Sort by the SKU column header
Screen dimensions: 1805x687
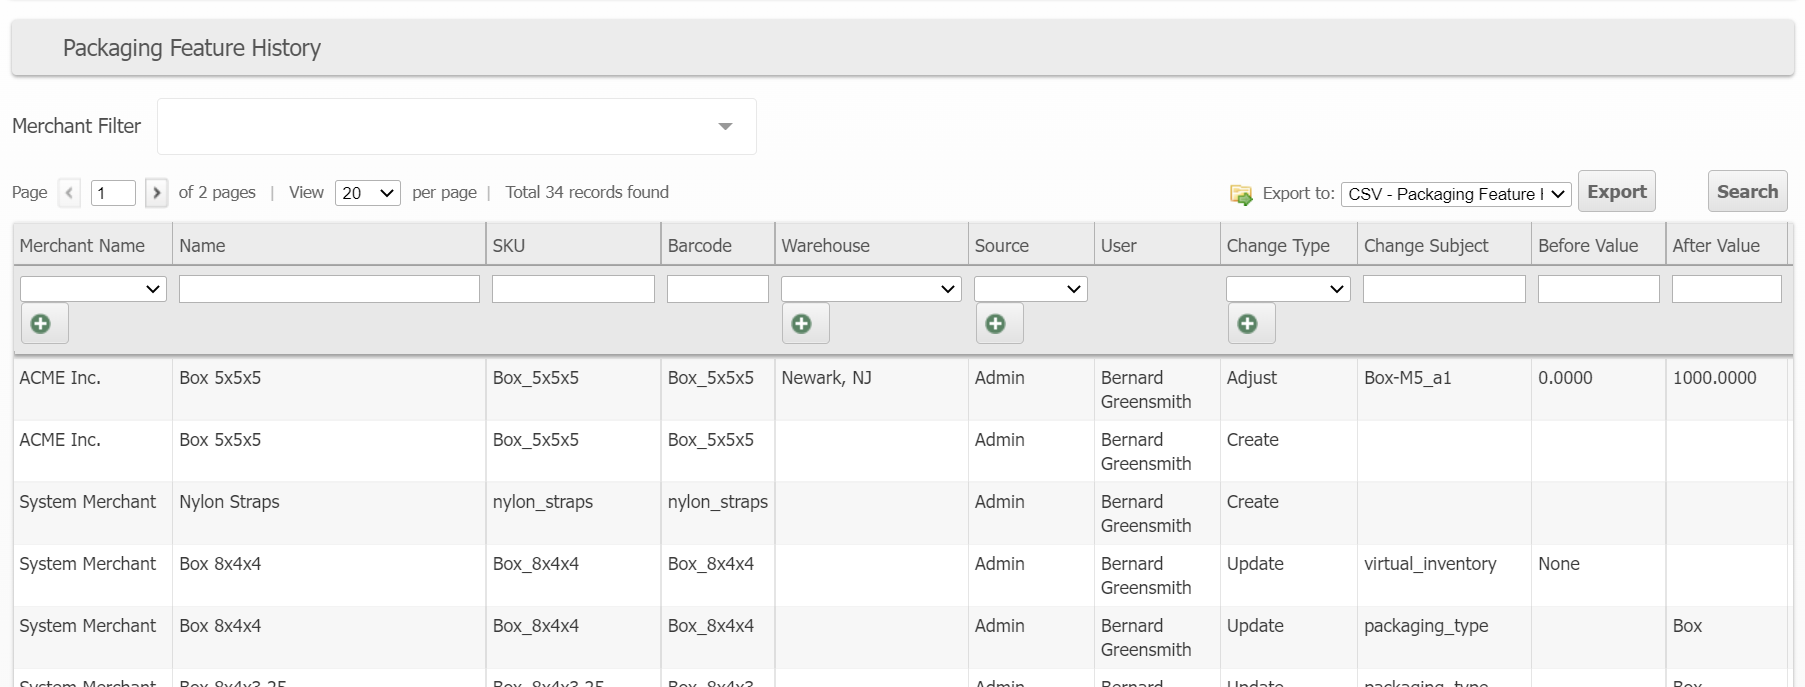[509, 246]
